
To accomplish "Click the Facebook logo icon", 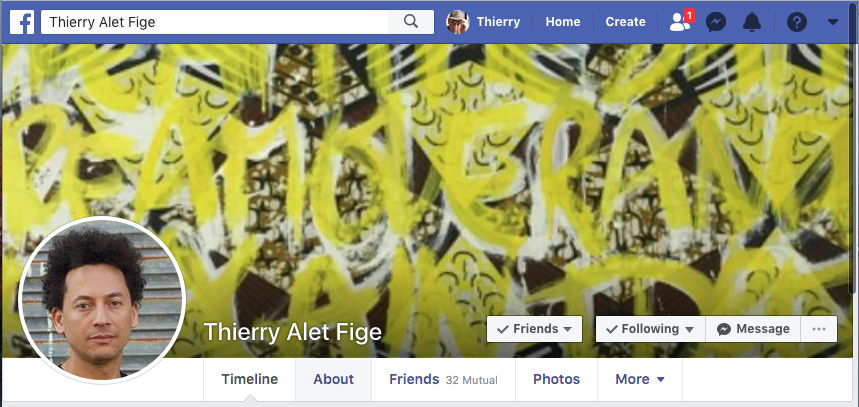I will [22, 22].
